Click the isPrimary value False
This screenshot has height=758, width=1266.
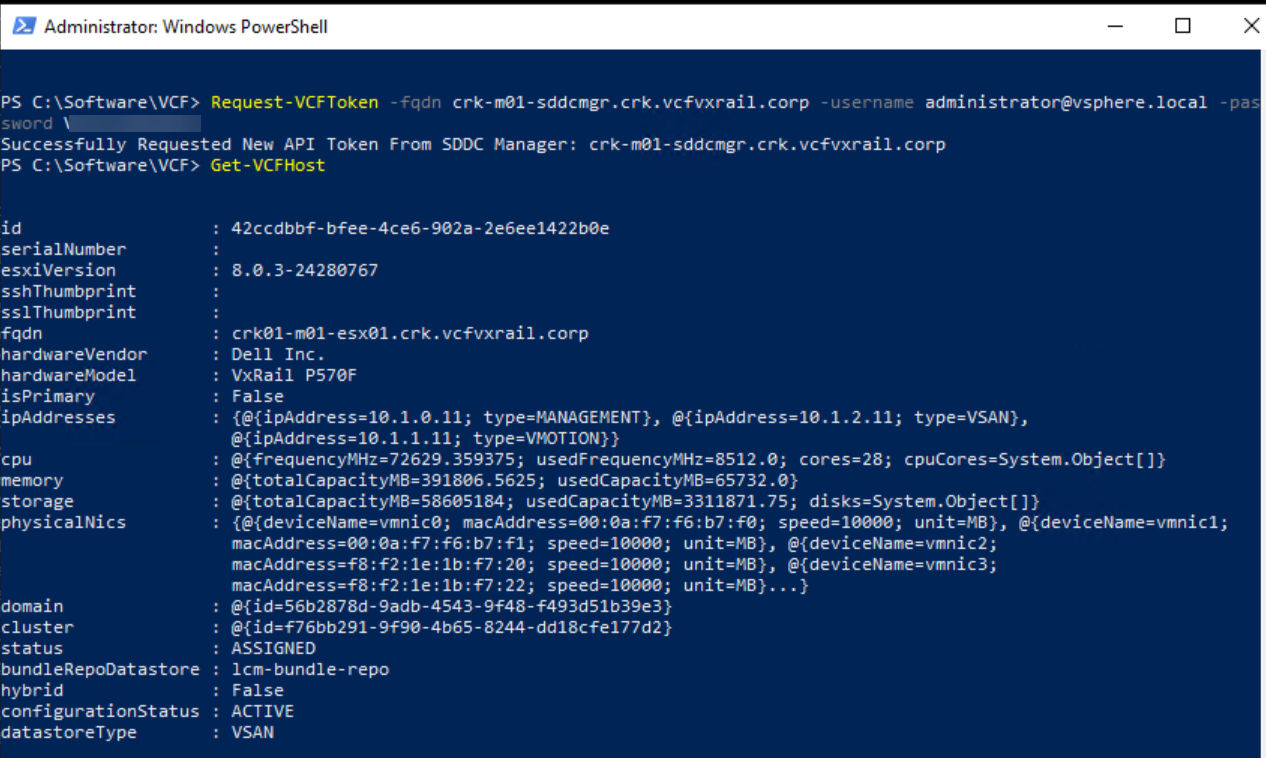[257, 396]
